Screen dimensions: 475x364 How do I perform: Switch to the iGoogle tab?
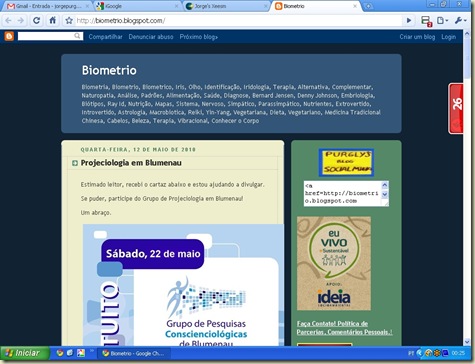tap(137, 6)
